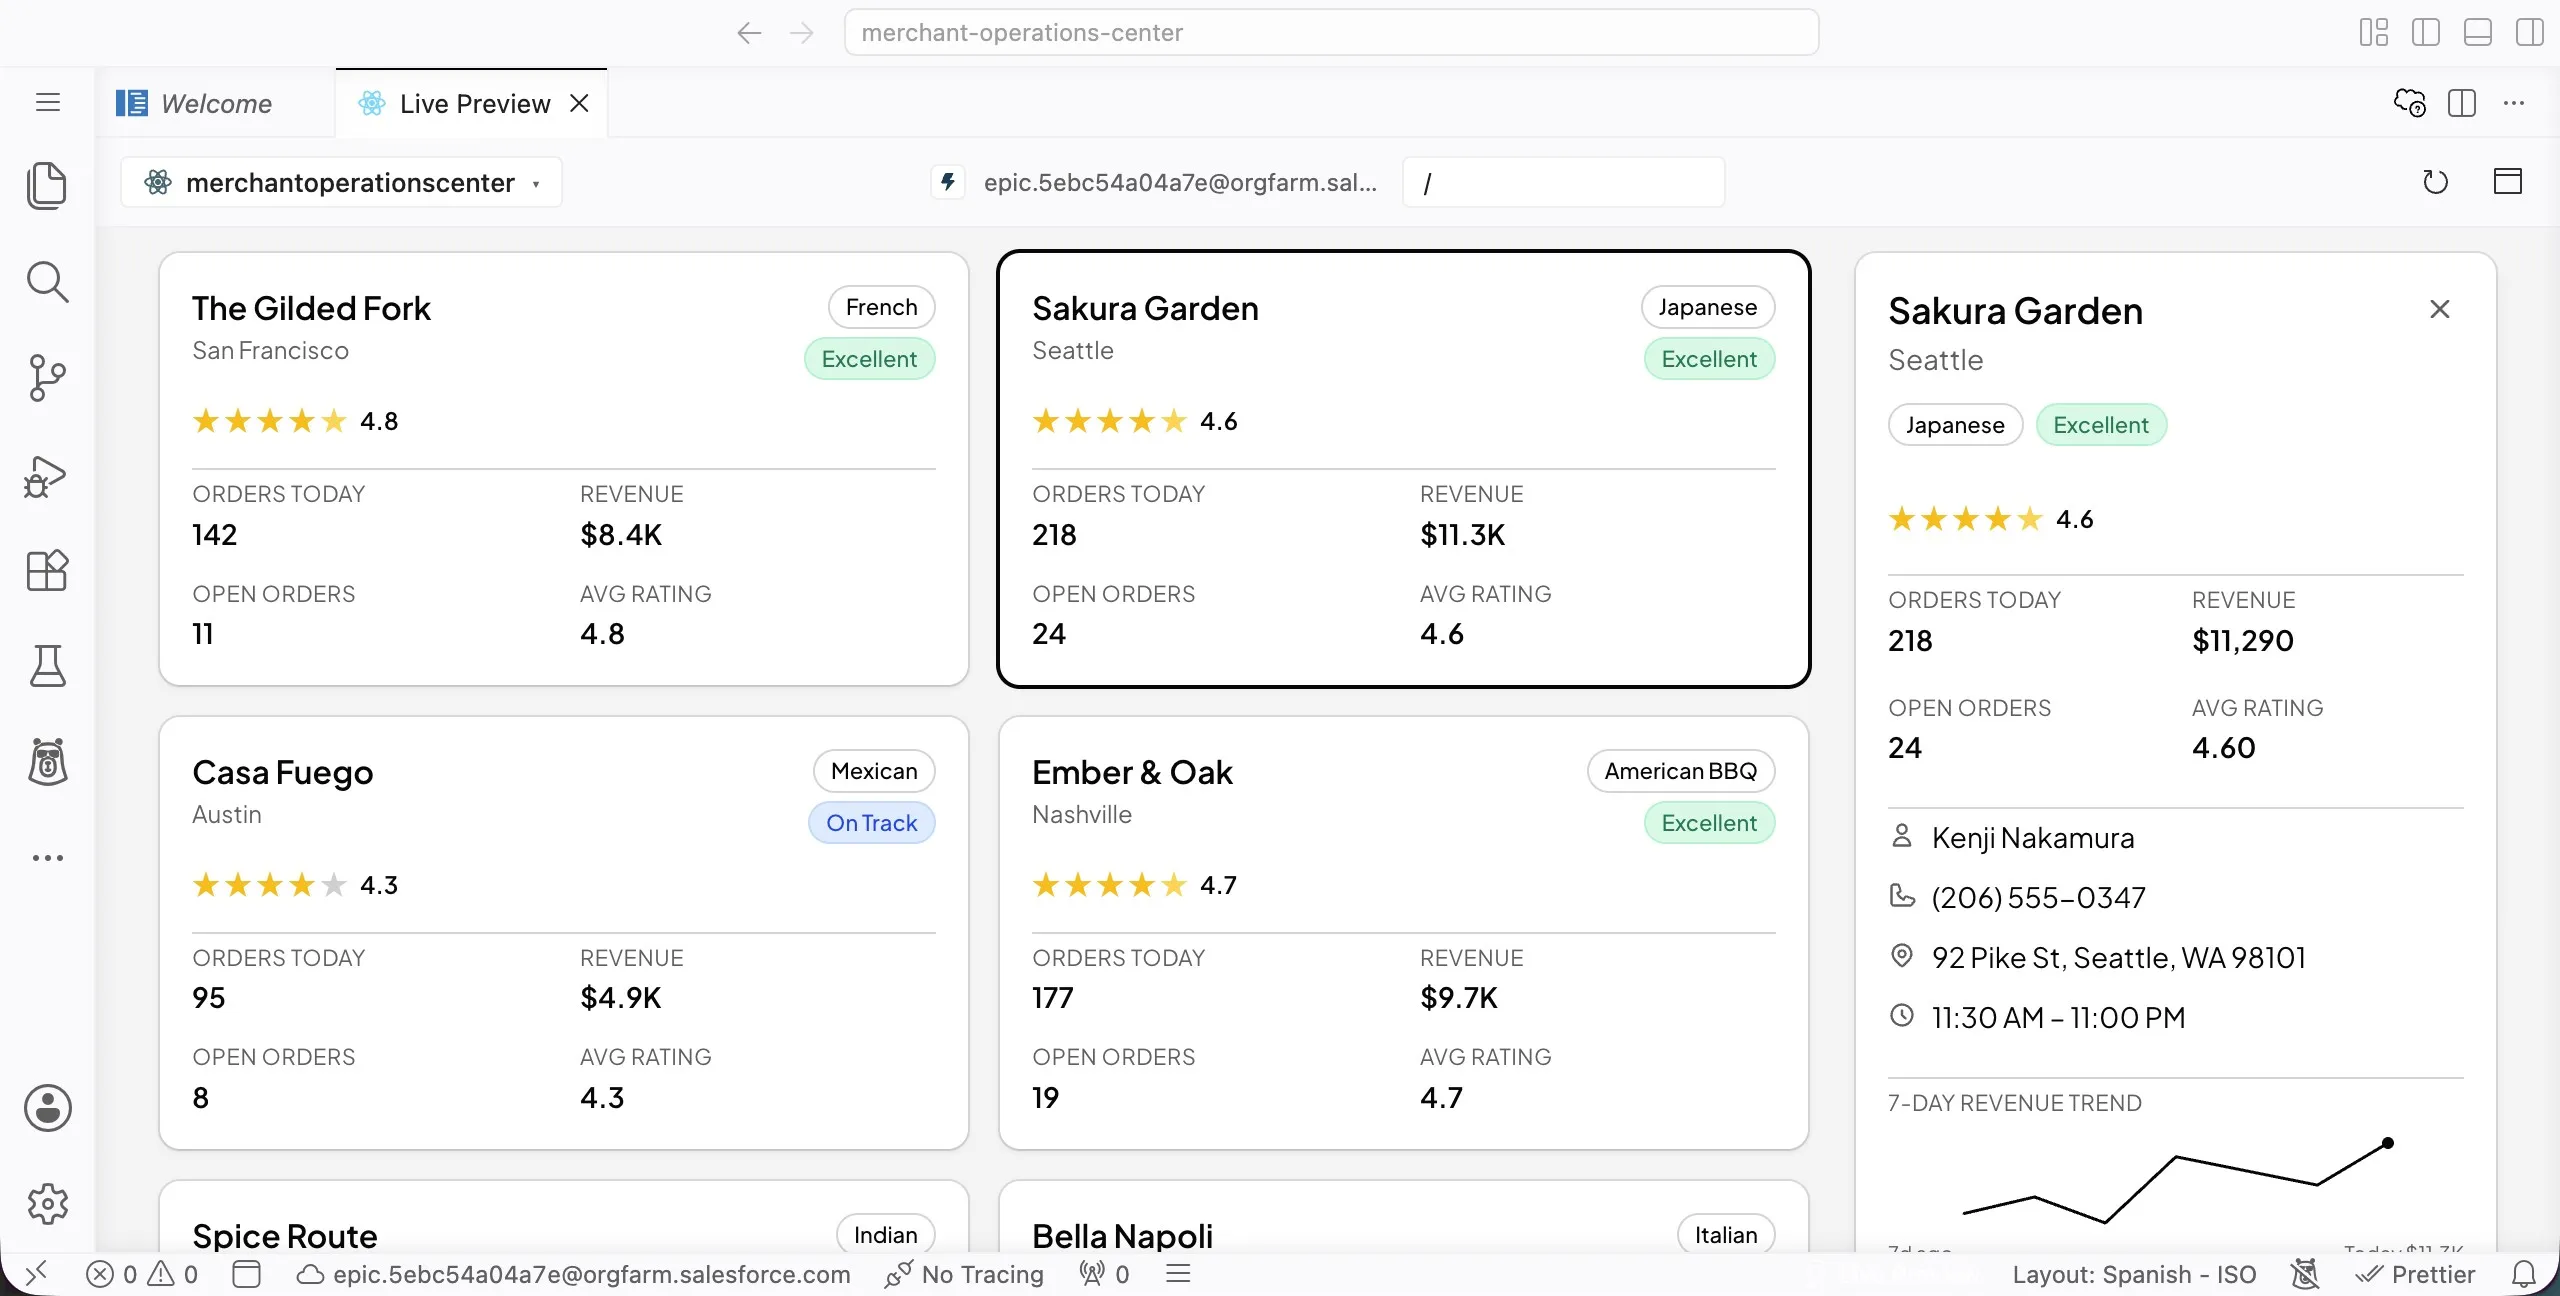
Task: Open editor More Actions ellipsis
Action: pyautogui.click(x=2514, y=103)
